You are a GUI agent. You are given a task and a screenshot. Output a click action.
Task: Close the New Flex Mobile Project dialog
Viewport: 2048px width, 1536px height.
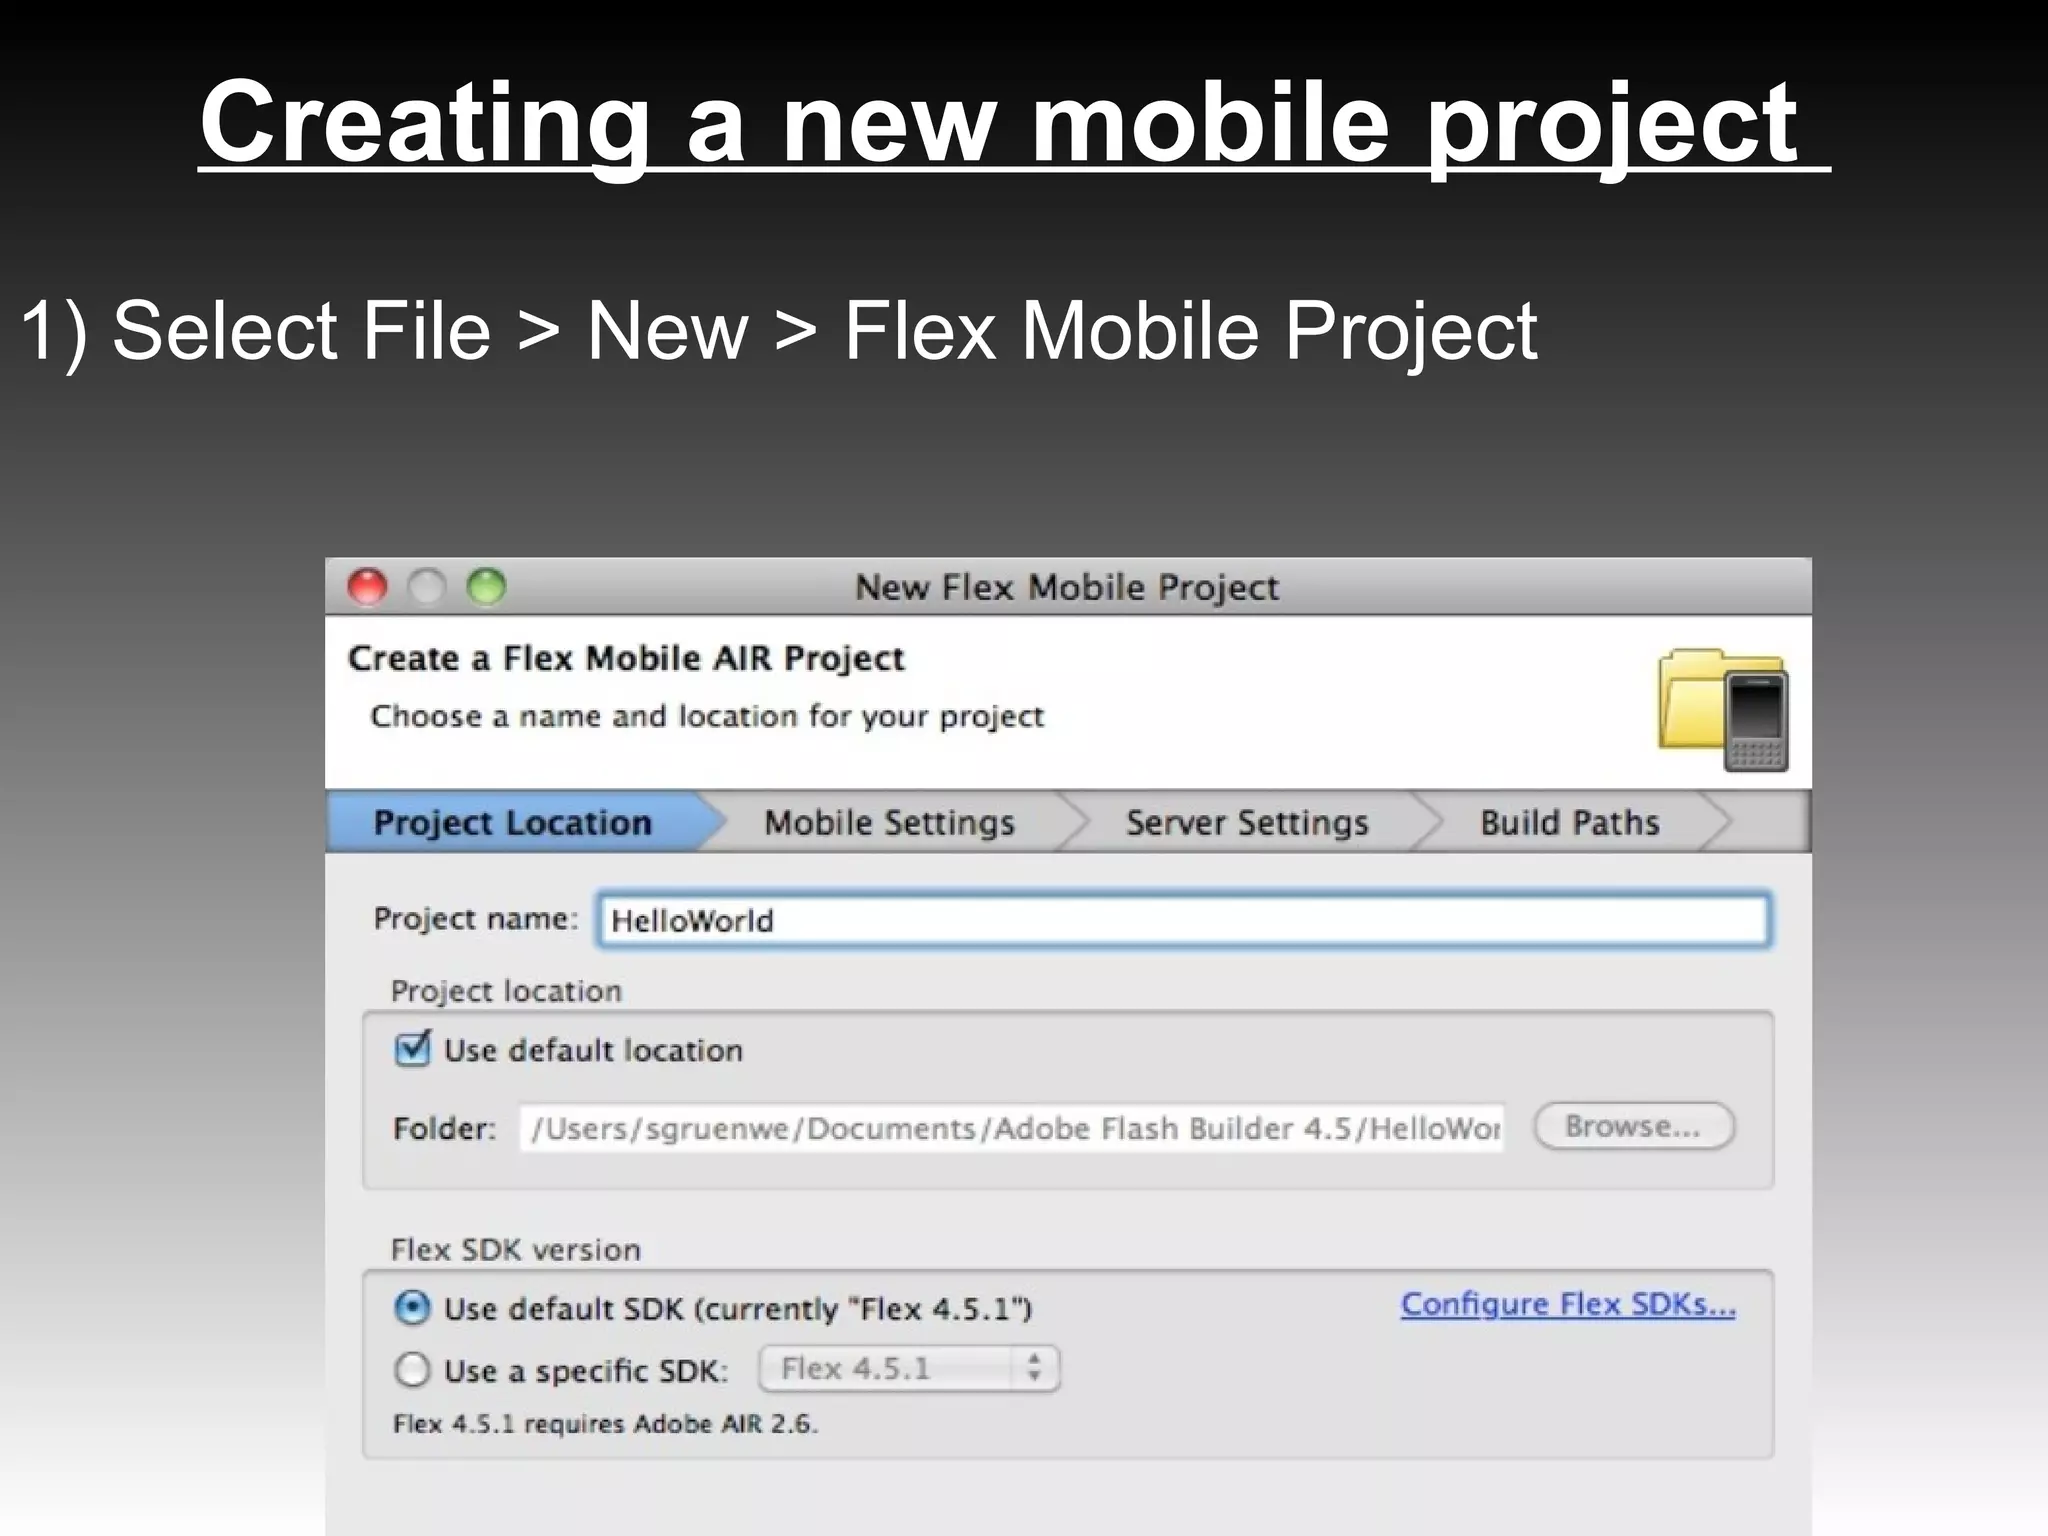click(x=367, y=587)
